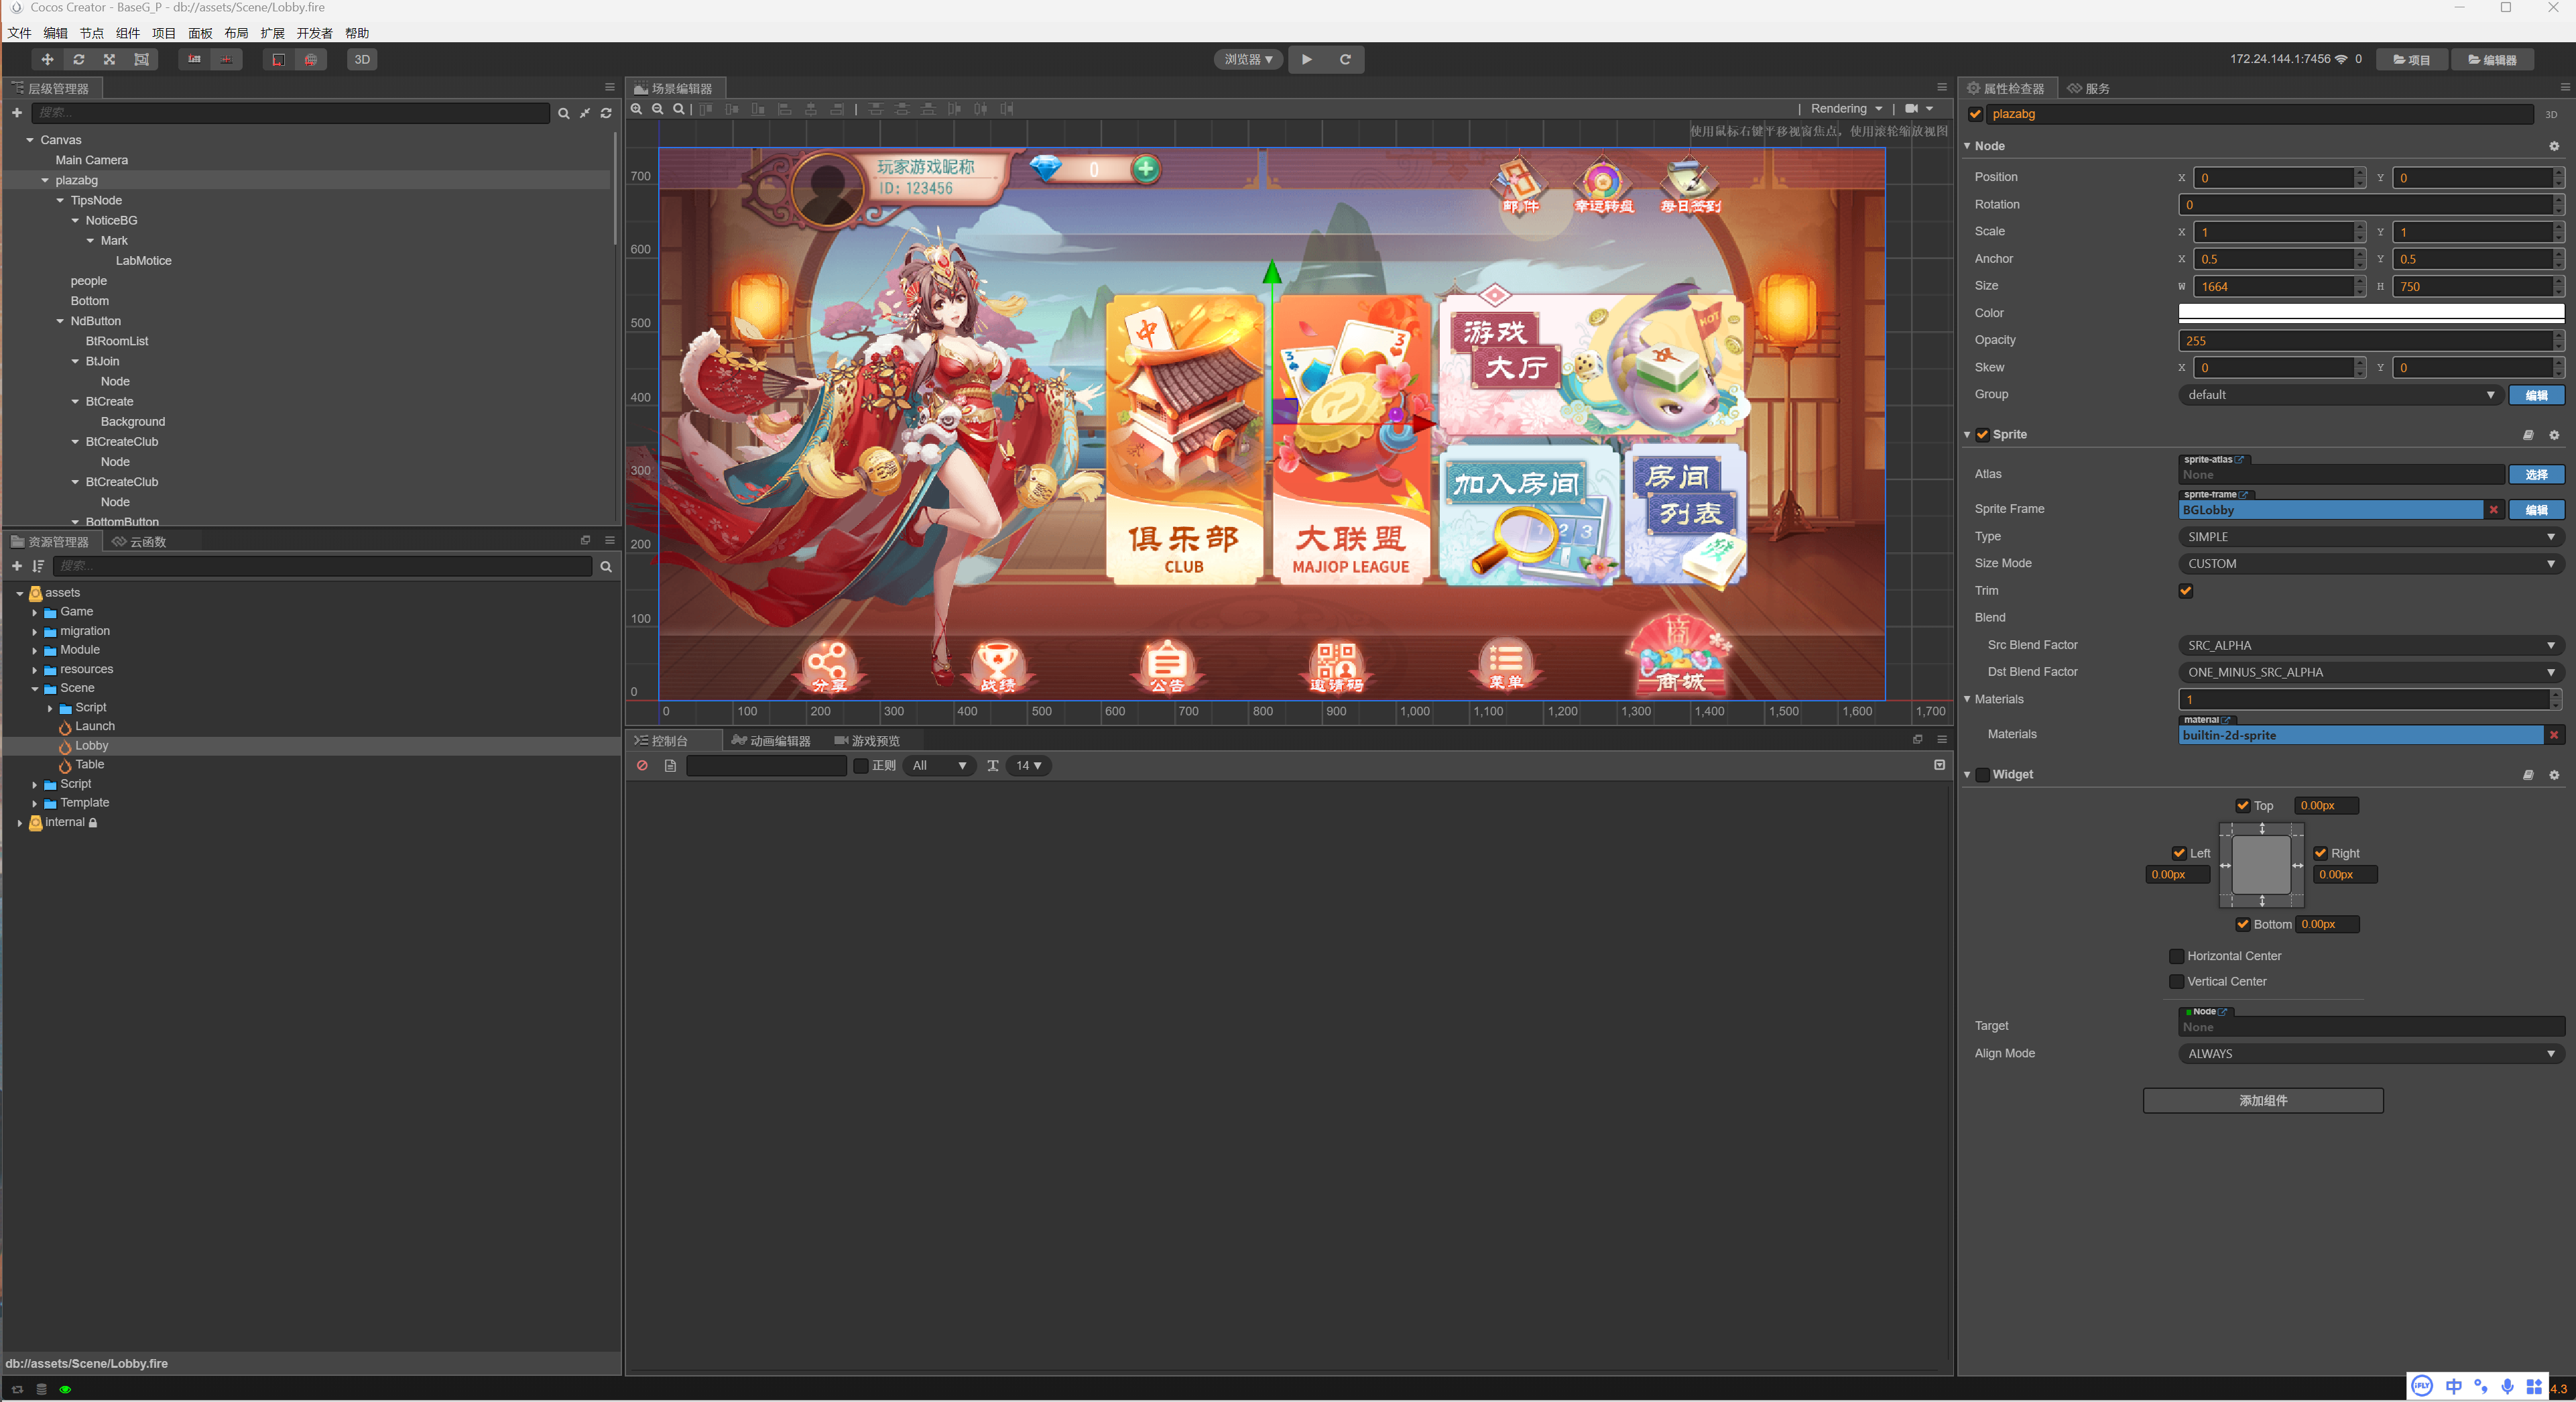Click the Play button to preview the game
The height and width of the screenshot is (1402, 2576).
click(x=1307, y=59)
